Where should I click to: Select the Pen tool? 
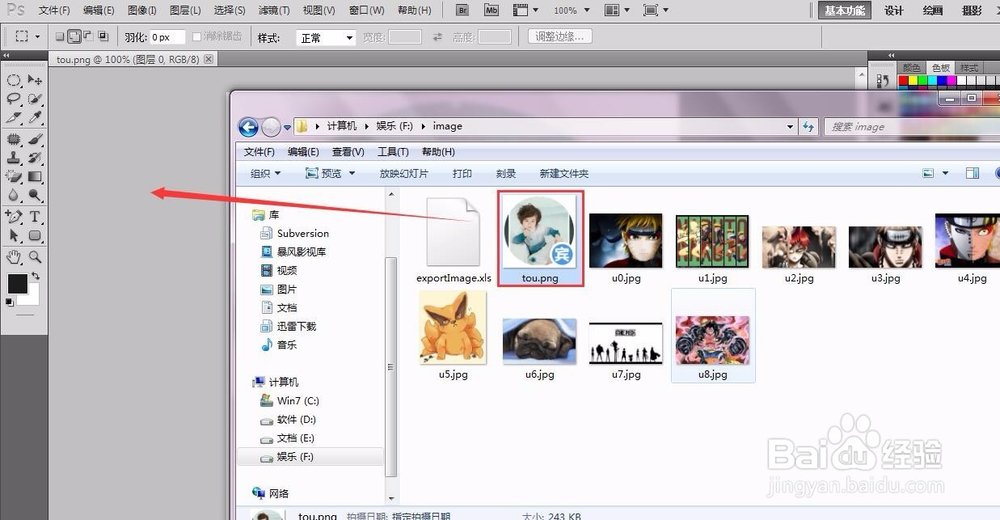[14, 217]
